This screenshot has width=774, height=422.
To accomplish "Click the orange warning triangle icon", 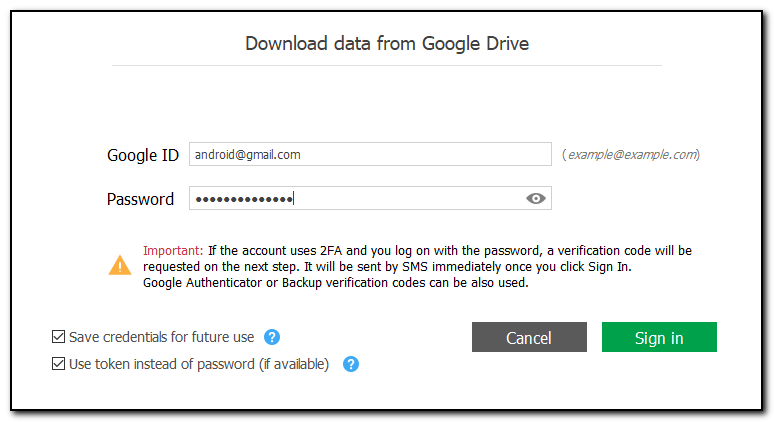I will click(120, 265).
